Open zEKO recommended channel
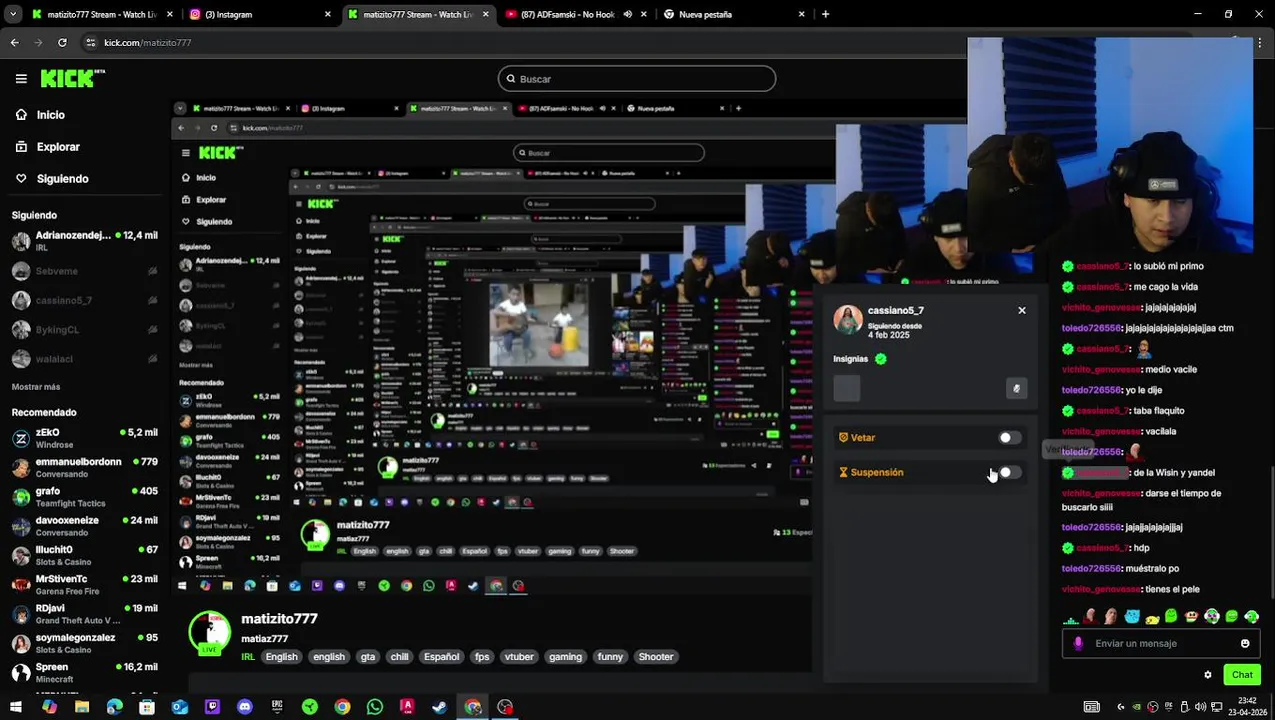 [85, 438]
